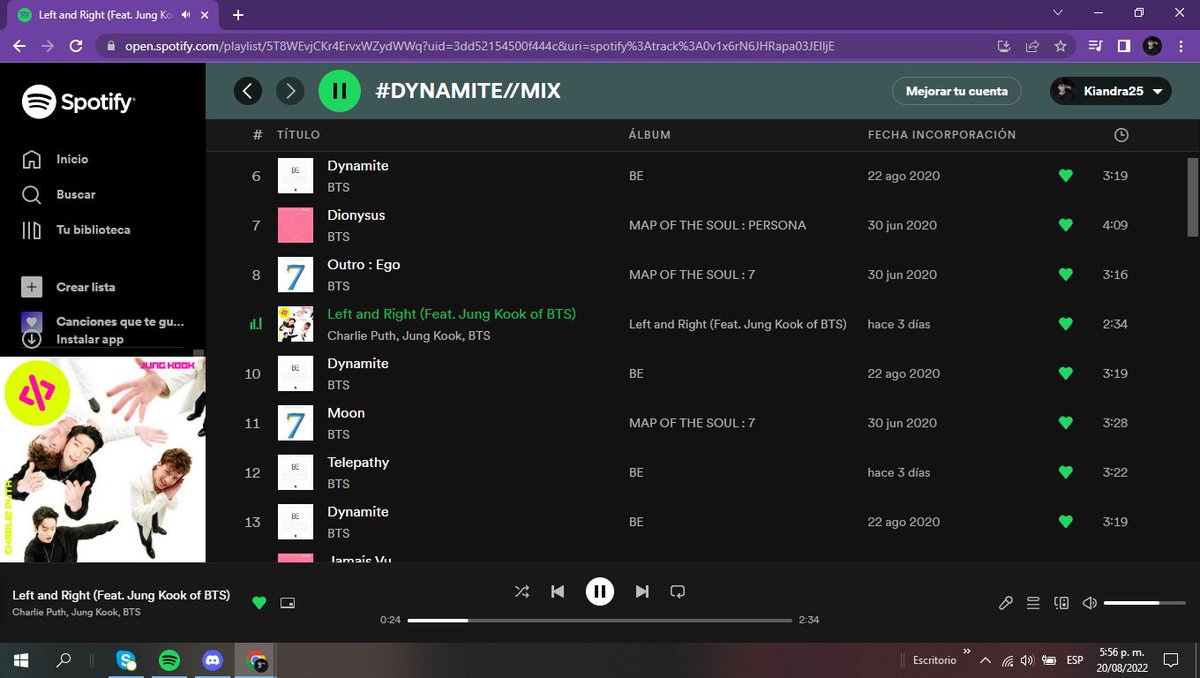Share this page from address bar

click(x=1032, y=46)
